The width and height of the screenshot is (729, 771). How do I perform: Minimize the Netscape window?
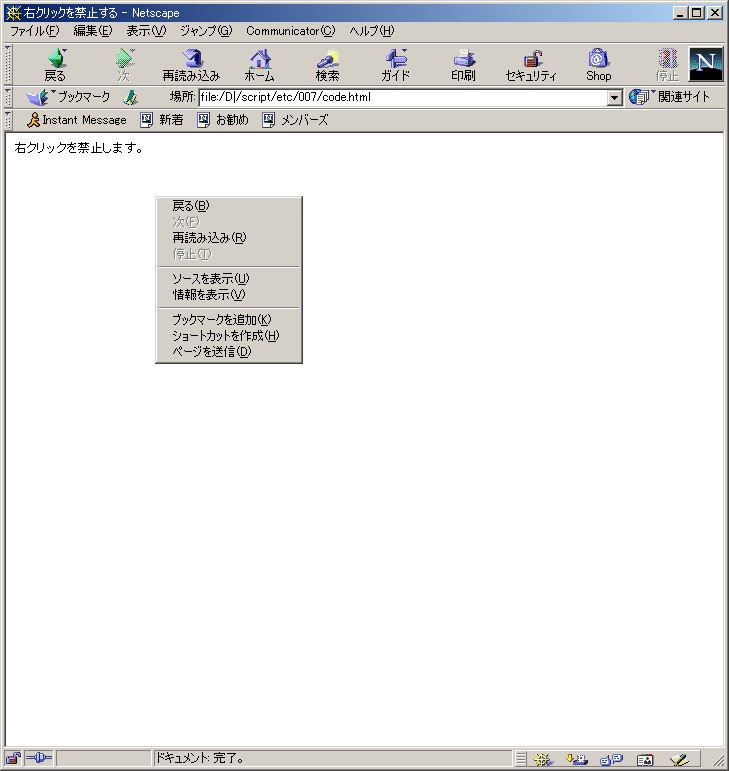(680, 13)
